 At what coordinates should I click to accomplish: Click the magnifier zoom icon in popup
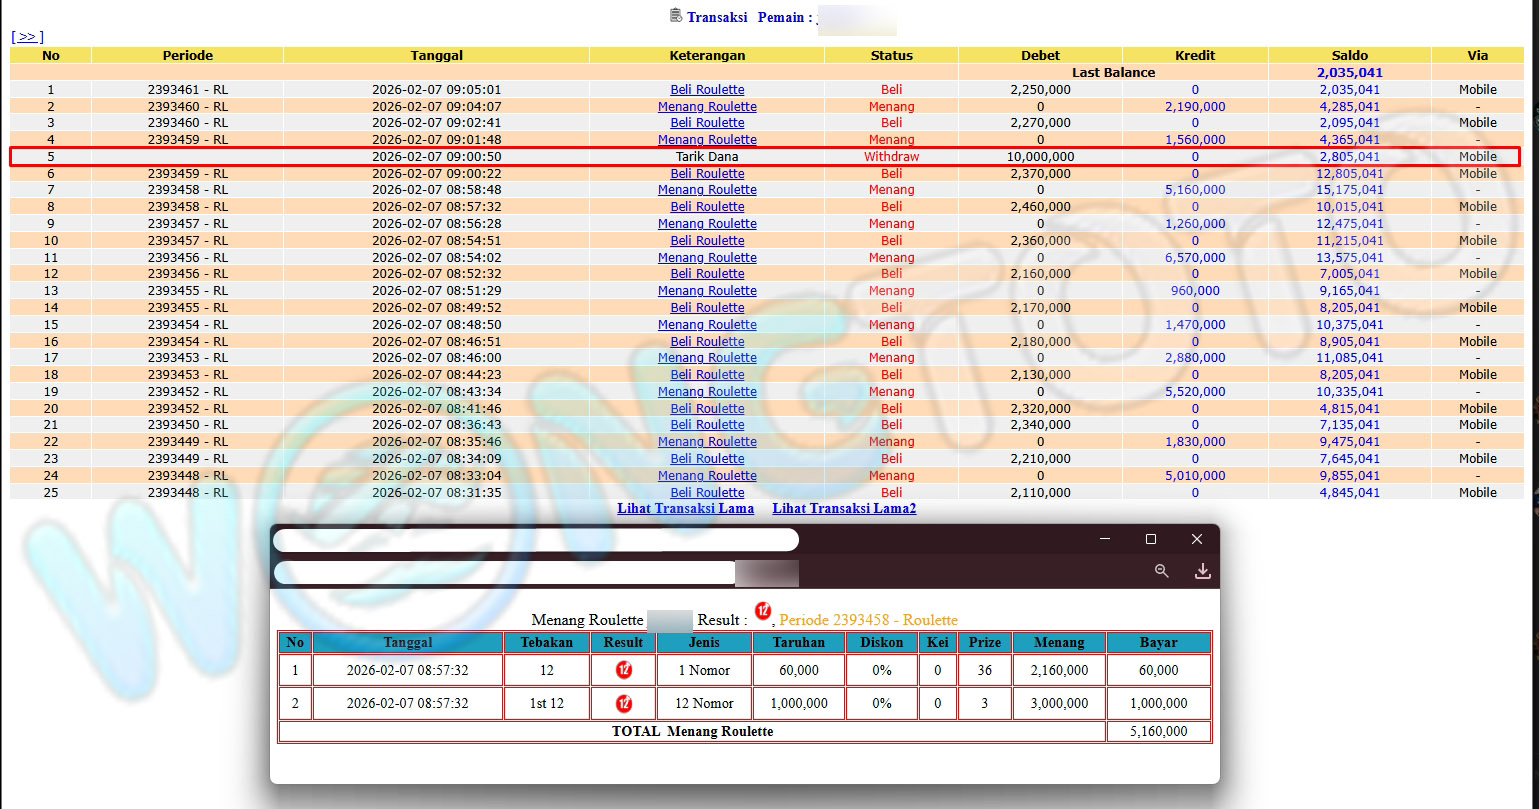[1161, 571]
